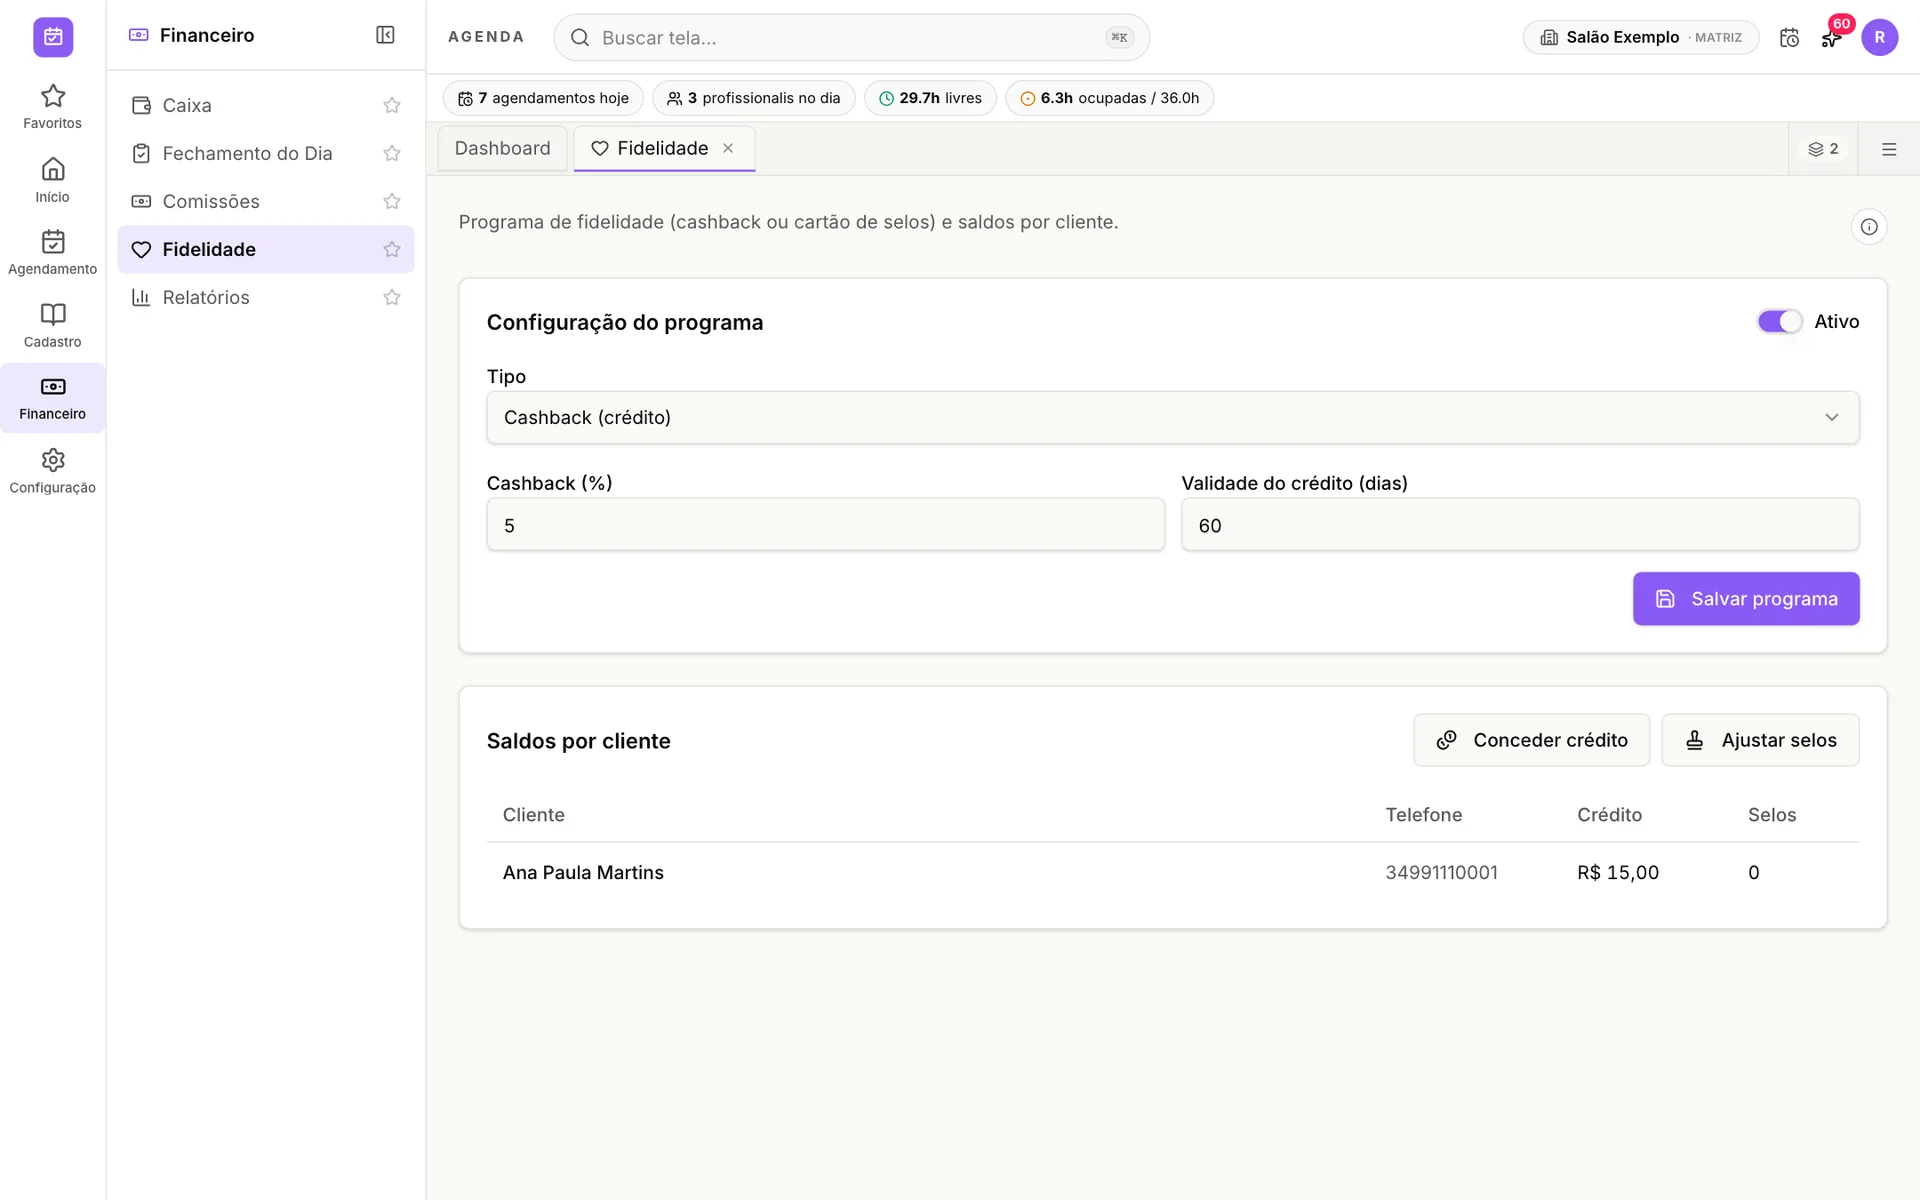Toggle the star for the Fidelidade item
This screenshot has width=1920, height=1200.
pyautogui.click(x=392, y=249)
